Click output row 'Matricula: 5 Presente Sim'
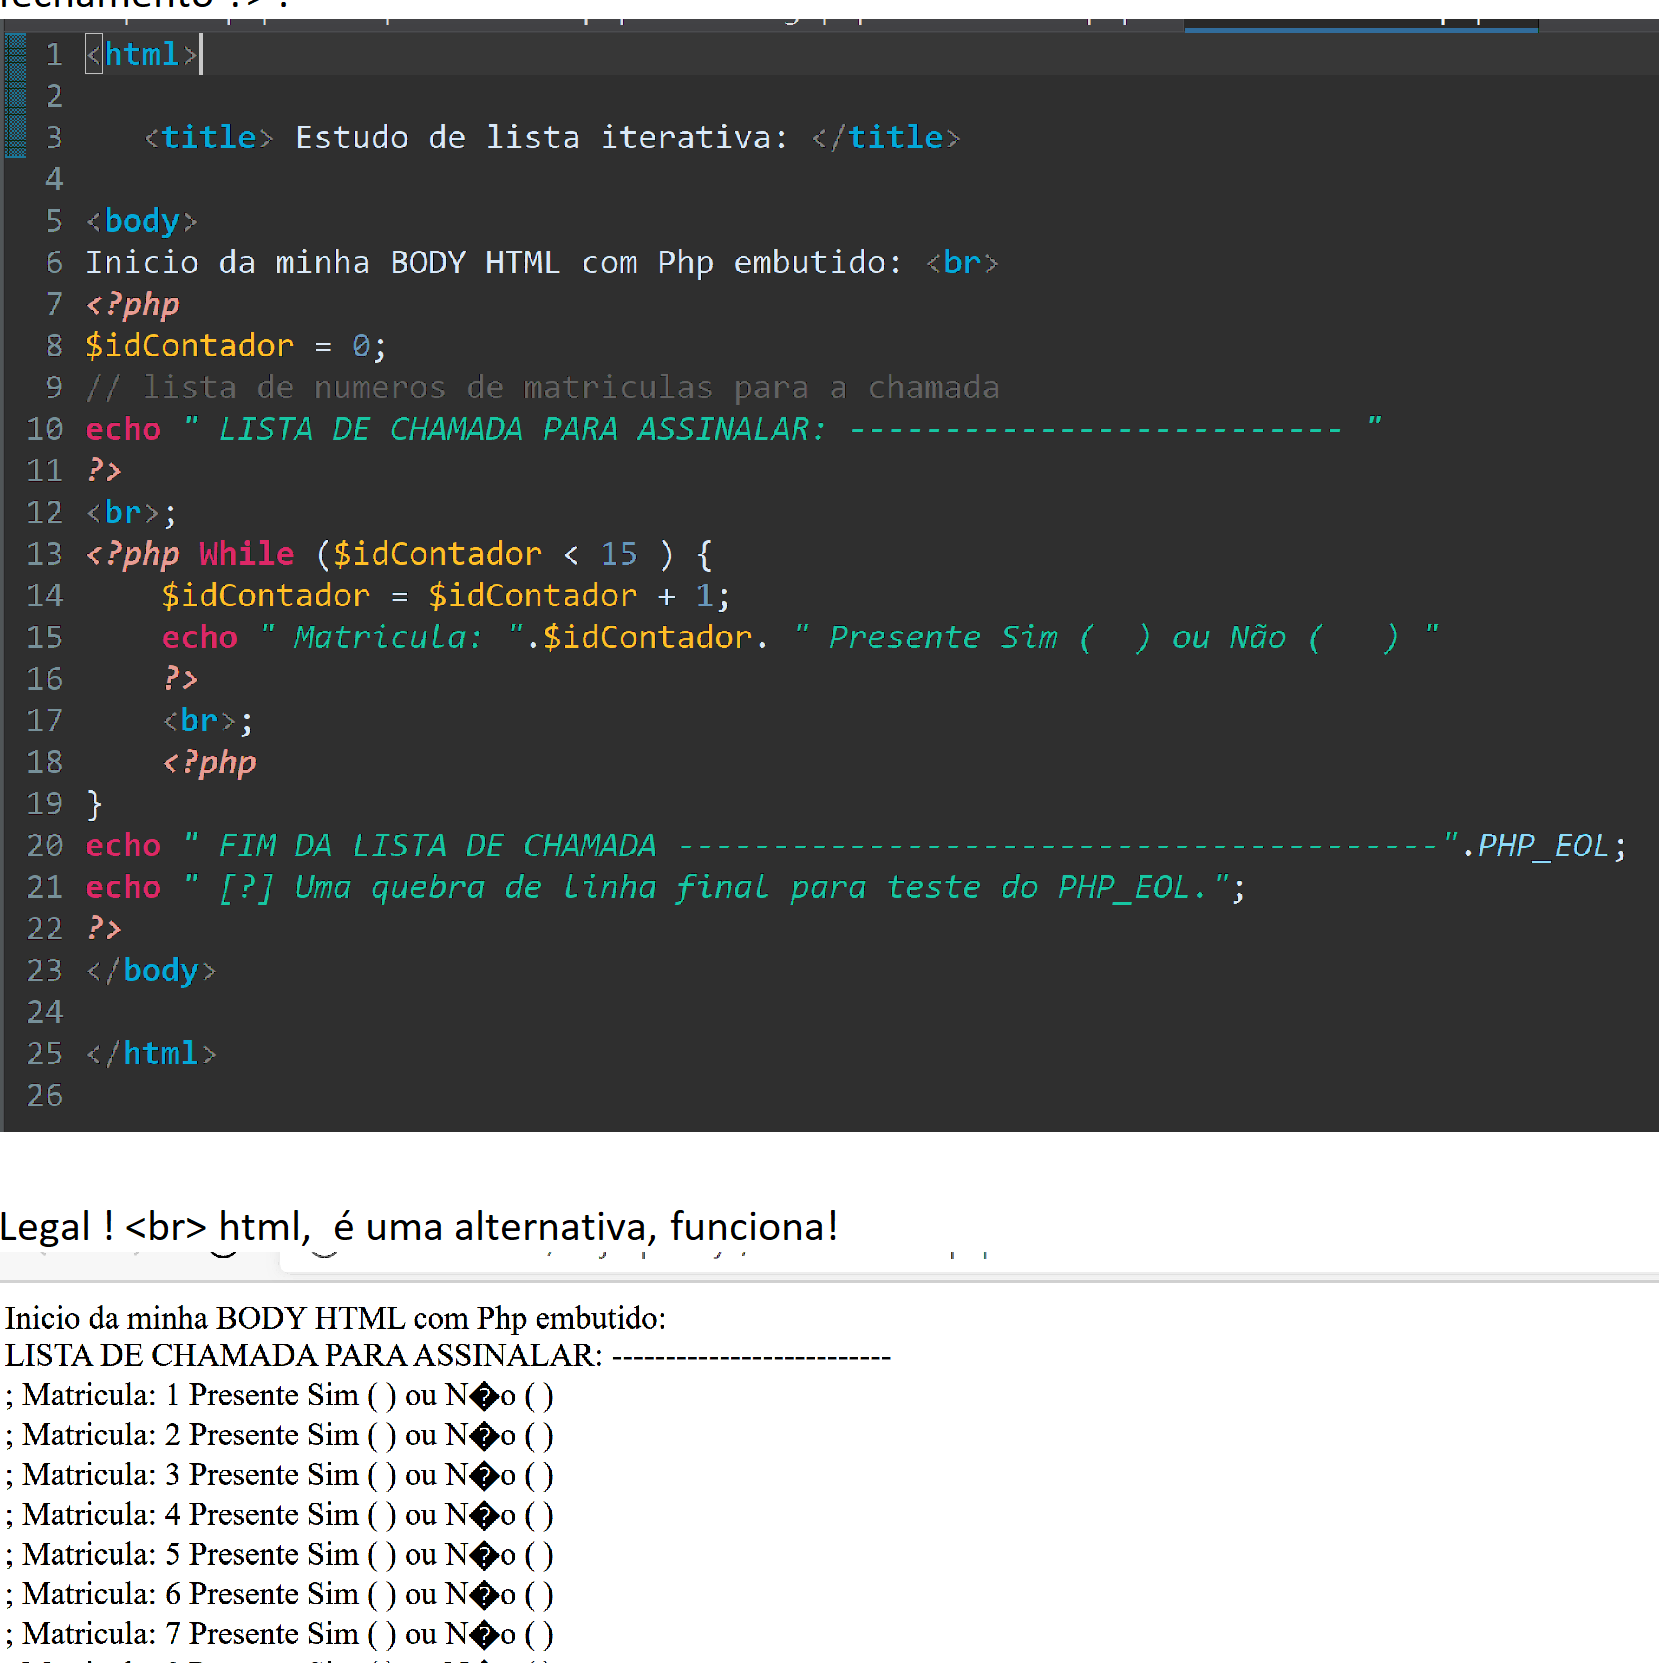The height and width of the screenshot is (1663, 1677). (279, 1555)
